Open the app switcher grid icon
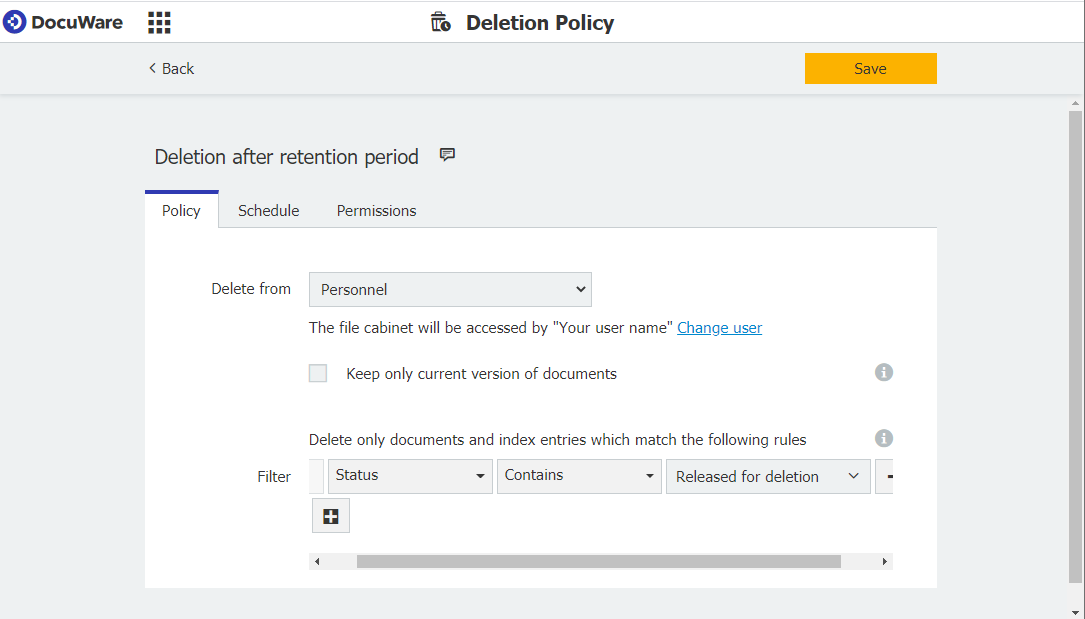The width and height of the screenshot is (1085, 619). click(x=158, y=21)
